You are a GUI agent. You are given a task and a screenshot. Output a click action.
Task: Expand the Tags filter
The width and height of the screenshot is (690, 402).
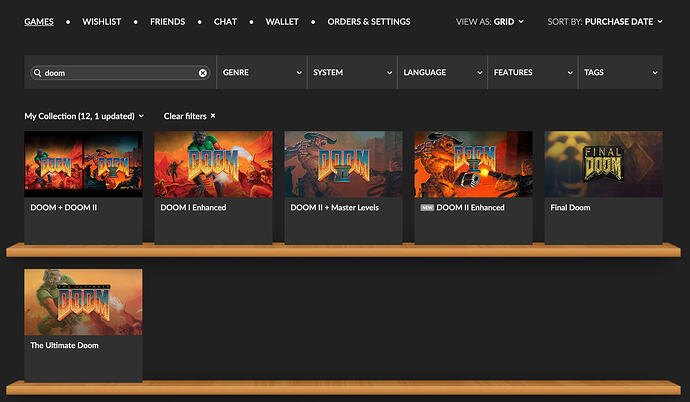[x=620, y=72]
